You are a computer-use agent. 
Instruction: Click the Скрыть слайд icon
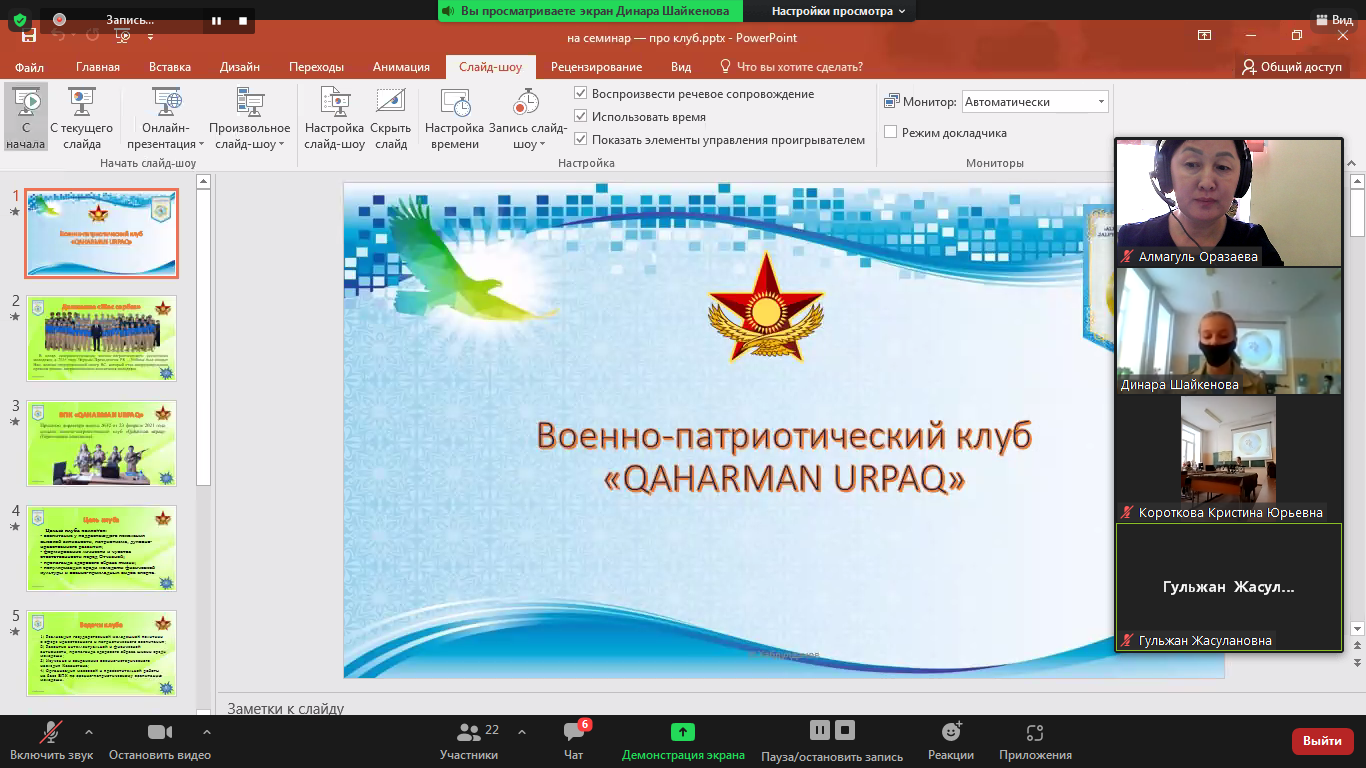point(390,102)
